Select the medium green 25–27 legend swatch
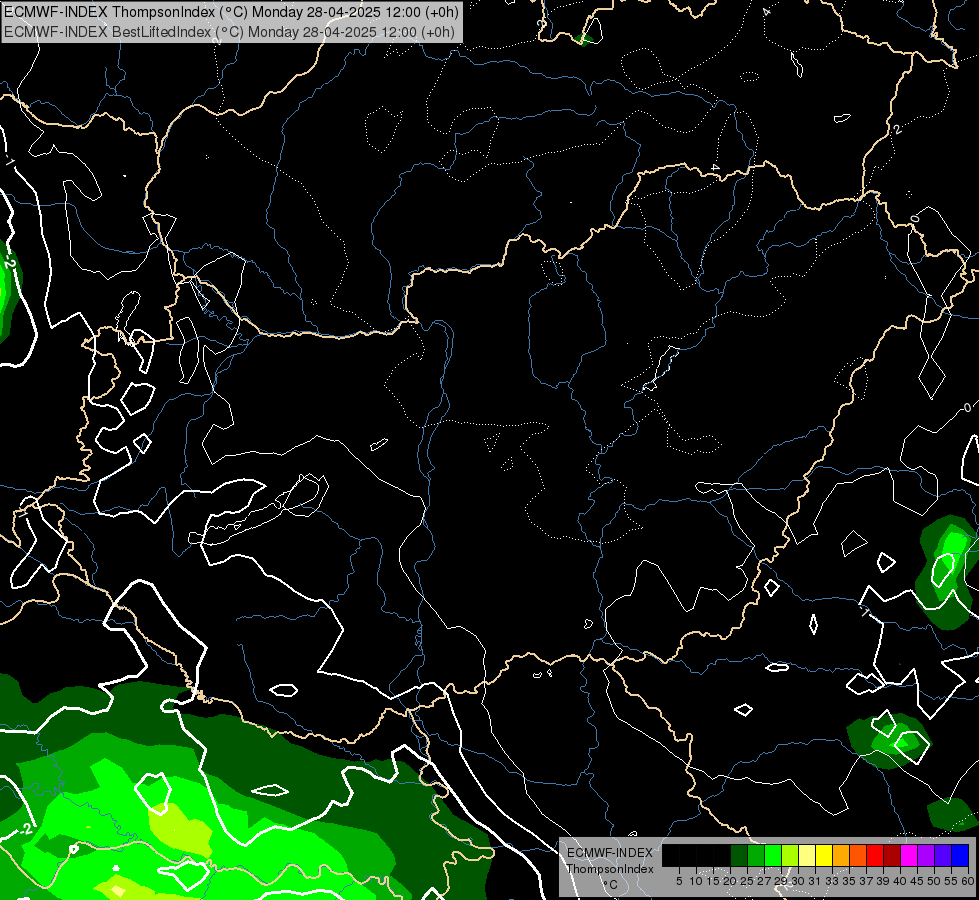Image resolution: width=979 pixels, height=900 pixels. [755, 855]
